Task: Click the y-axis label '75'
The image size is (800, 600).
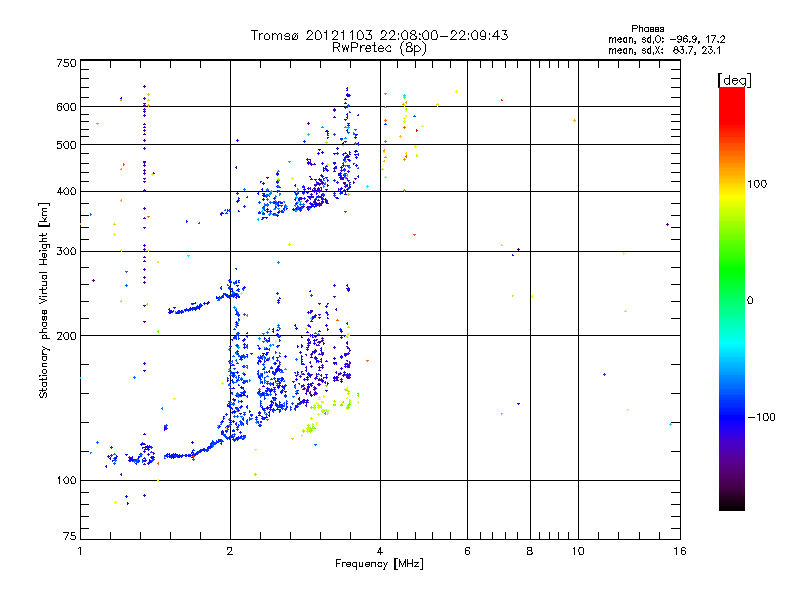Action: [x=70, y=536]
